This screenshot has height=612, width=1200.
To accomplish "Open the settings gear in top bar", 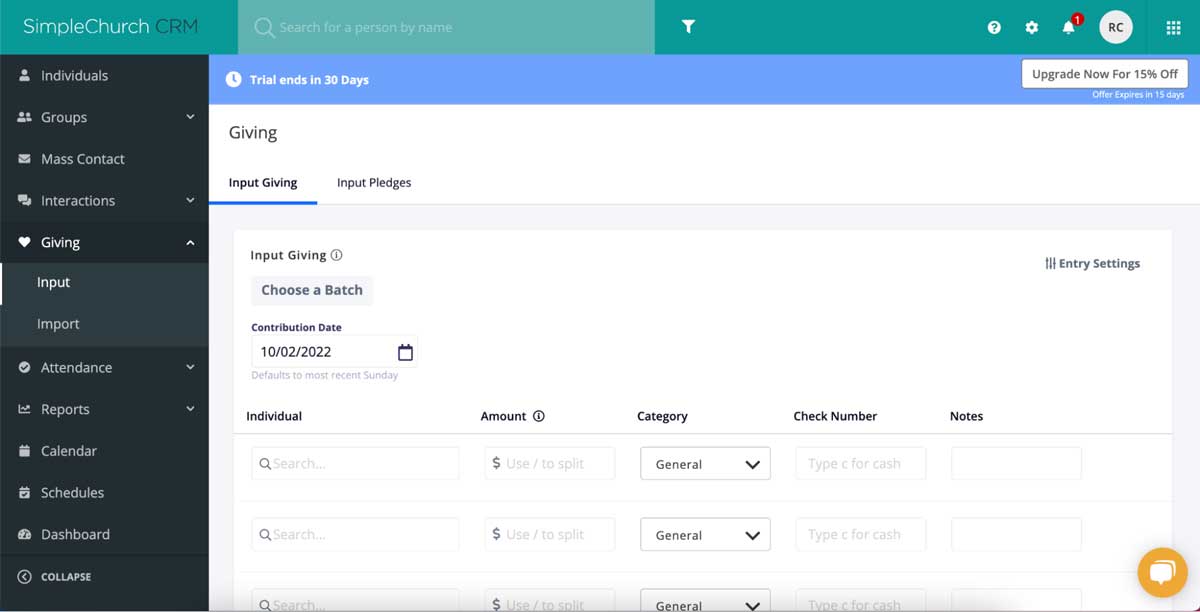I will [x=1031, y=27].
